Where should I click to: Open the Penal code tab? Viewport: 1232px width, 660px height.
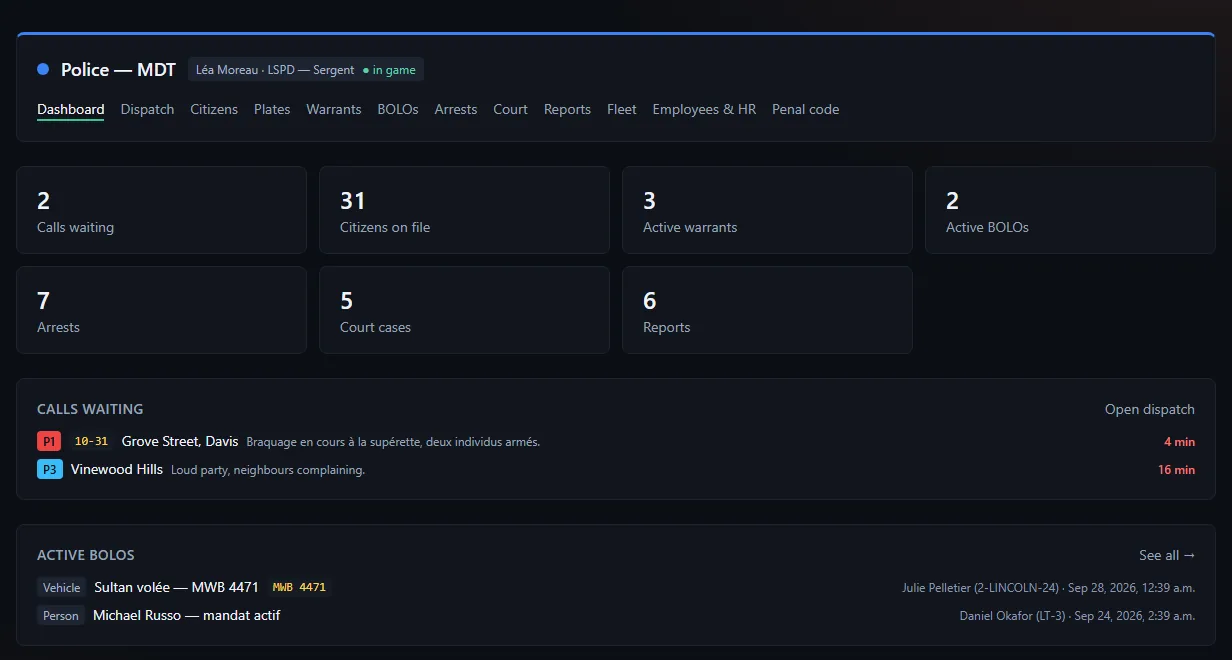point(805,109)
